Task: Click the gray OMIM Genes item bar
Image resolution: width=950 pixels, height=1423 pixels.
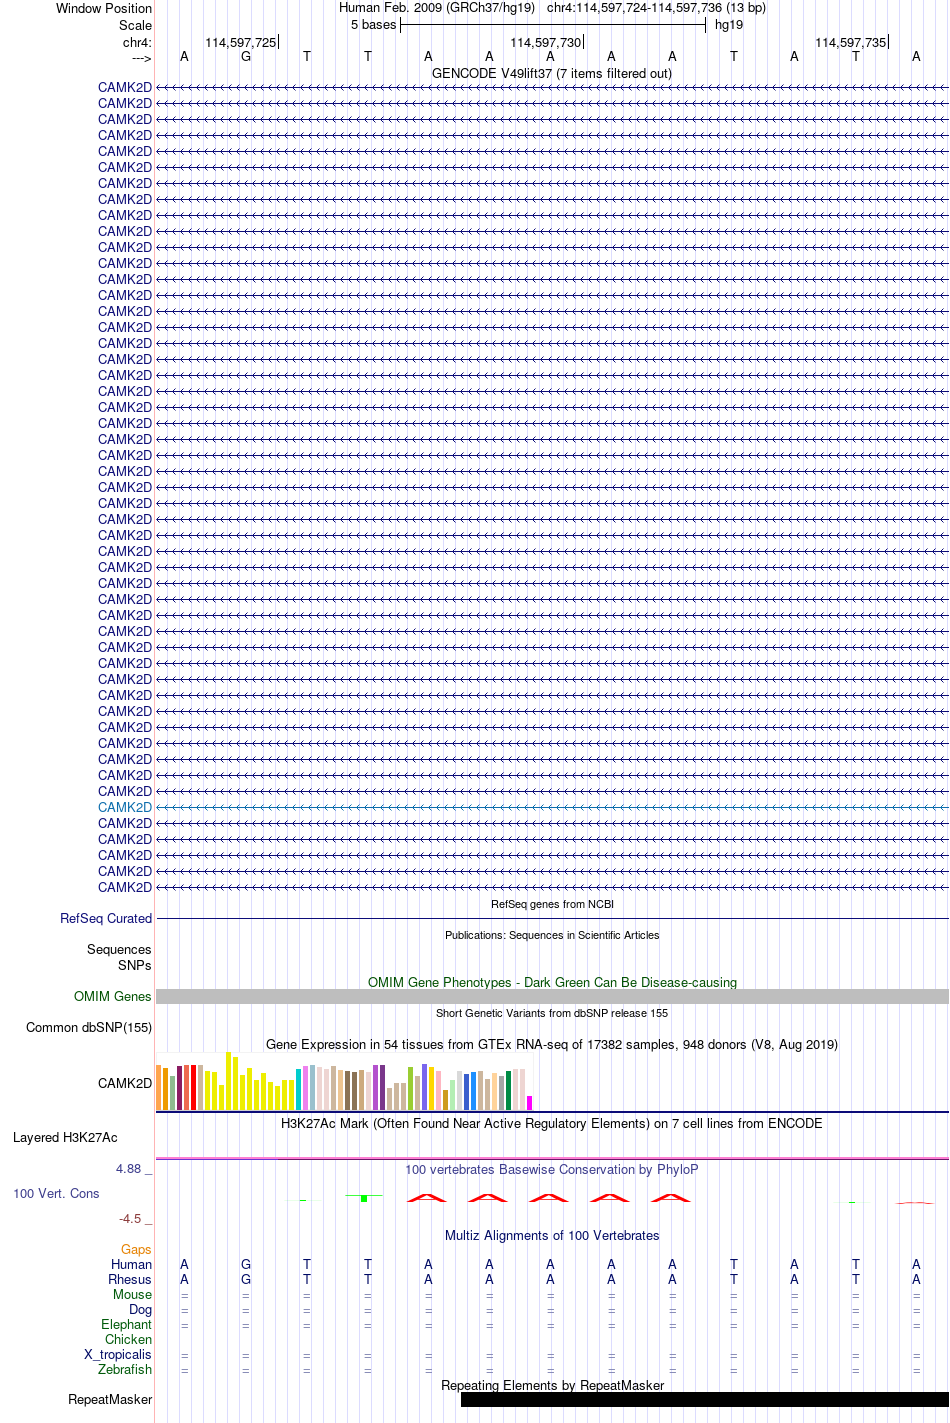Action: coord(552,997)
